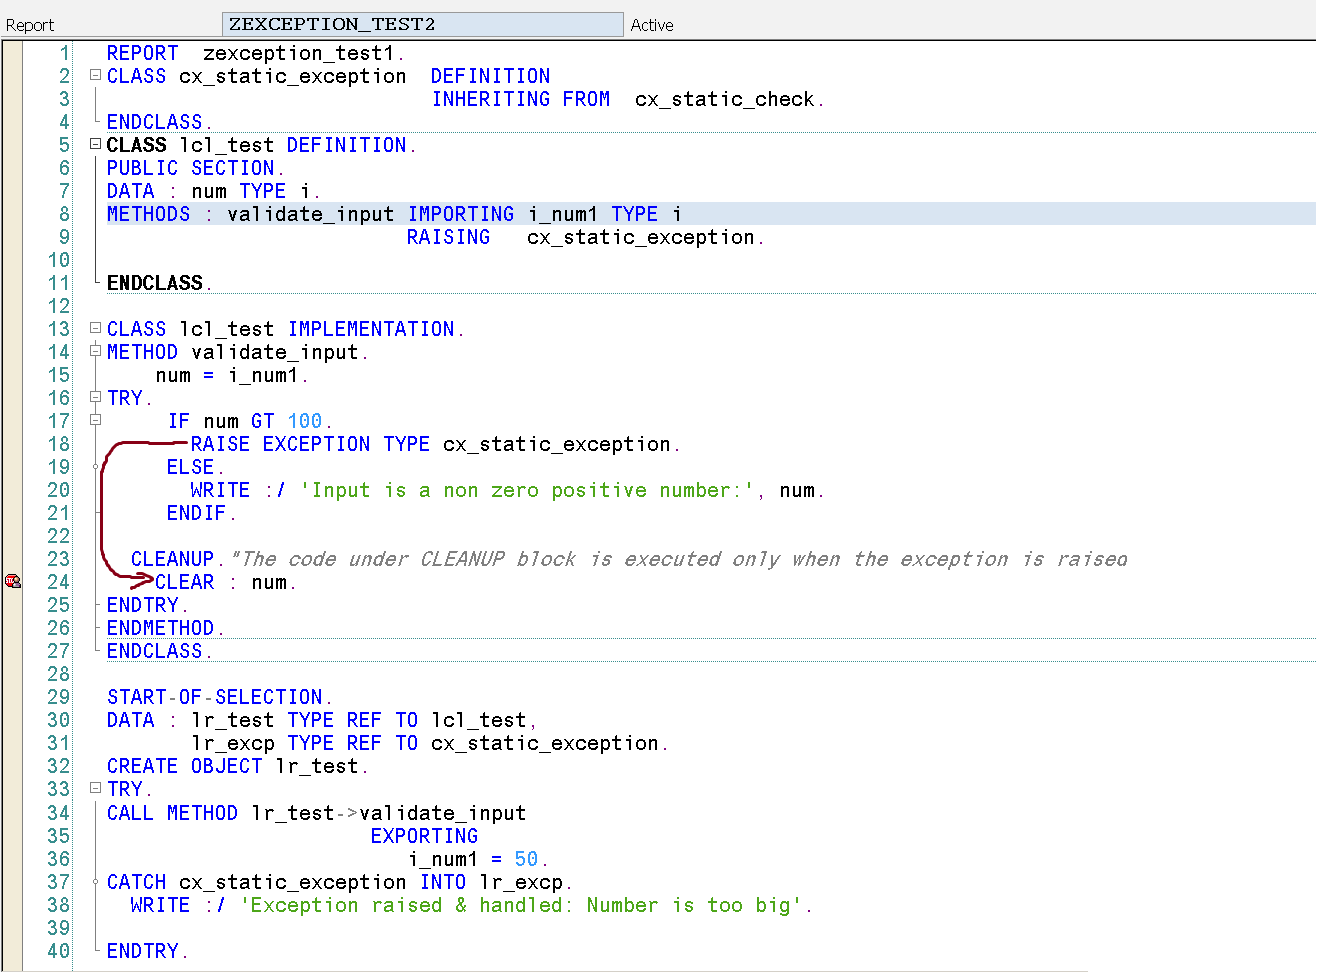The width and height of the screenshot is (1321, 974).
Task: Click the CLEANUP keyword
Action: pos(173,559)
